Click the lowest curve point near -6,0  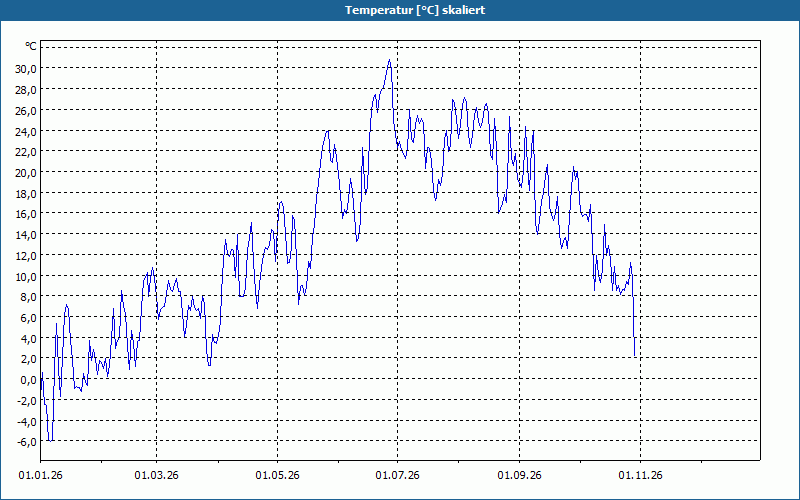tap(51, 440)
